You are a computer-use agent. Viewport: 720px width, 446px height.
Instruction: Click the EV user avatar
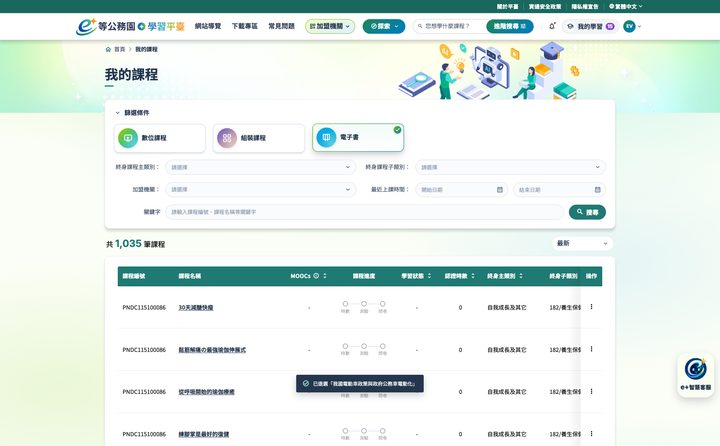tap(629, 26)
